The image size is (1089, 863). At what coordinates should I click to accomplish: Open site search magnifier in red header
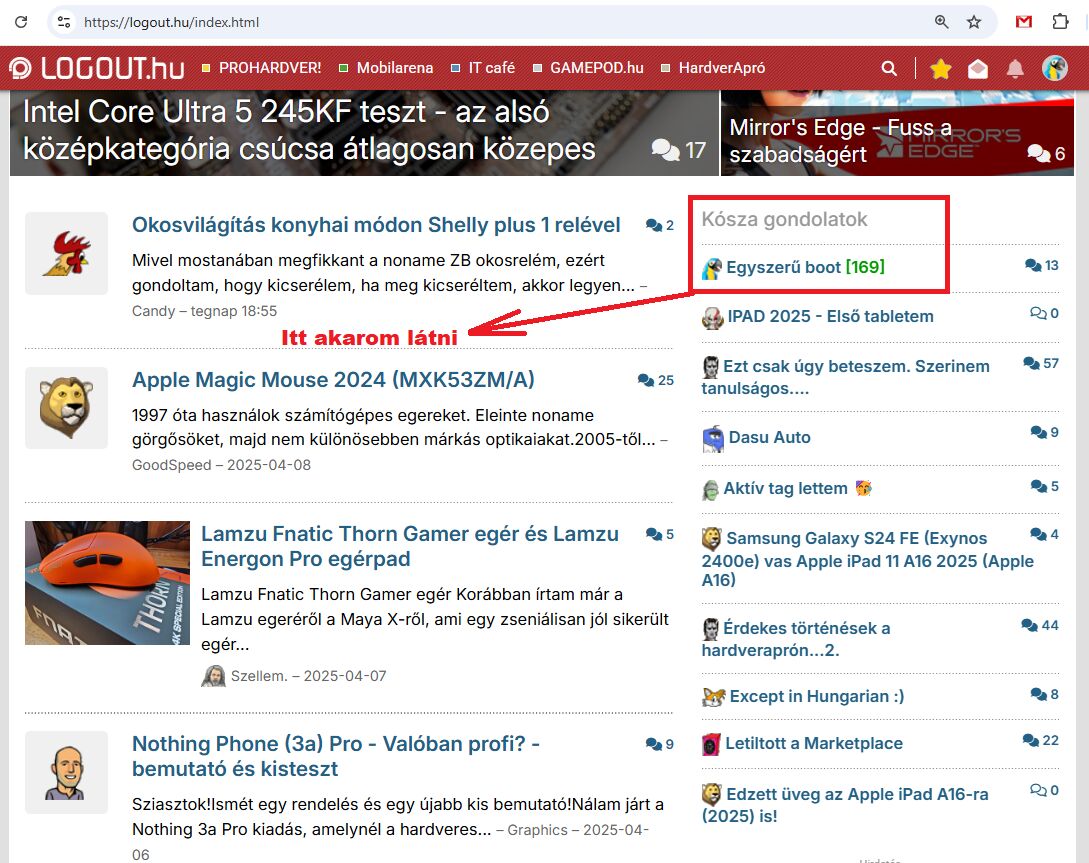[889, 68]
